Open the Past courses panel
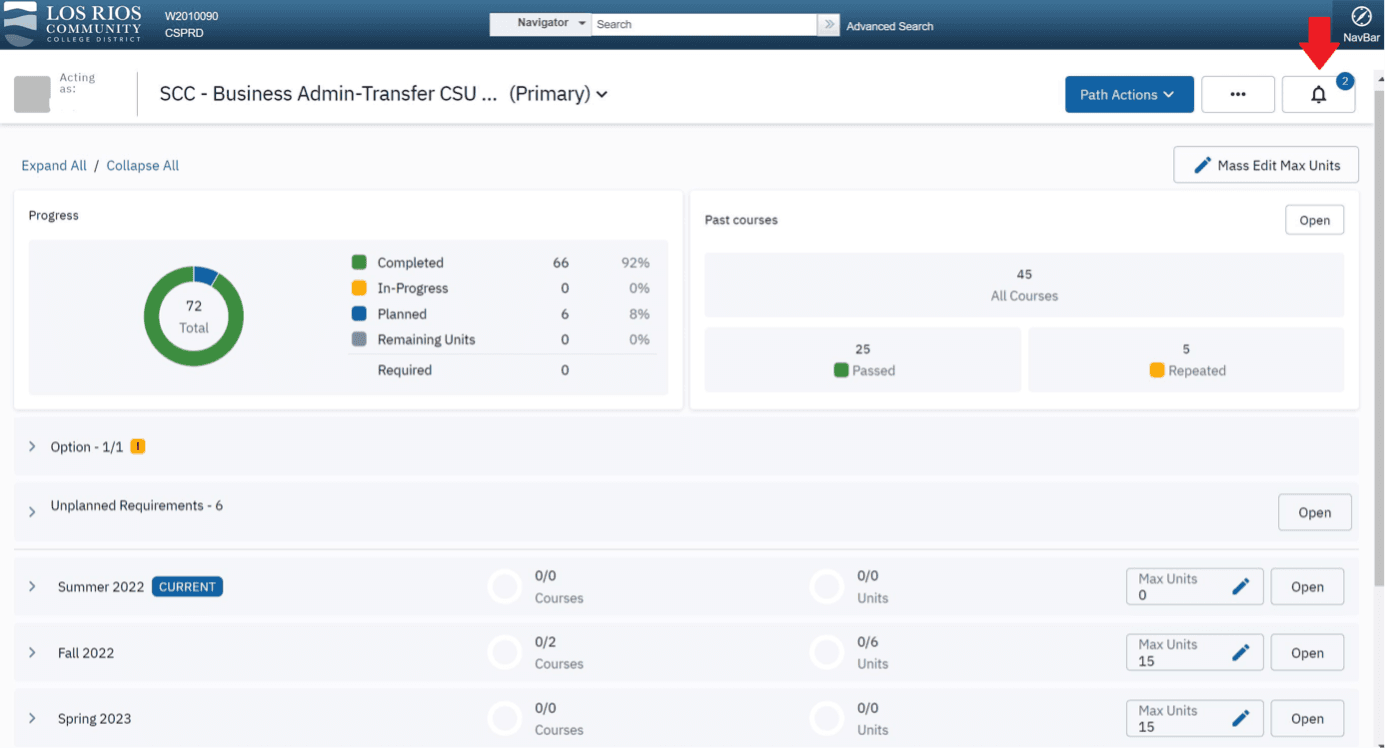The width and height of the screenshot is (1387, 751). tap(1314, 220)
